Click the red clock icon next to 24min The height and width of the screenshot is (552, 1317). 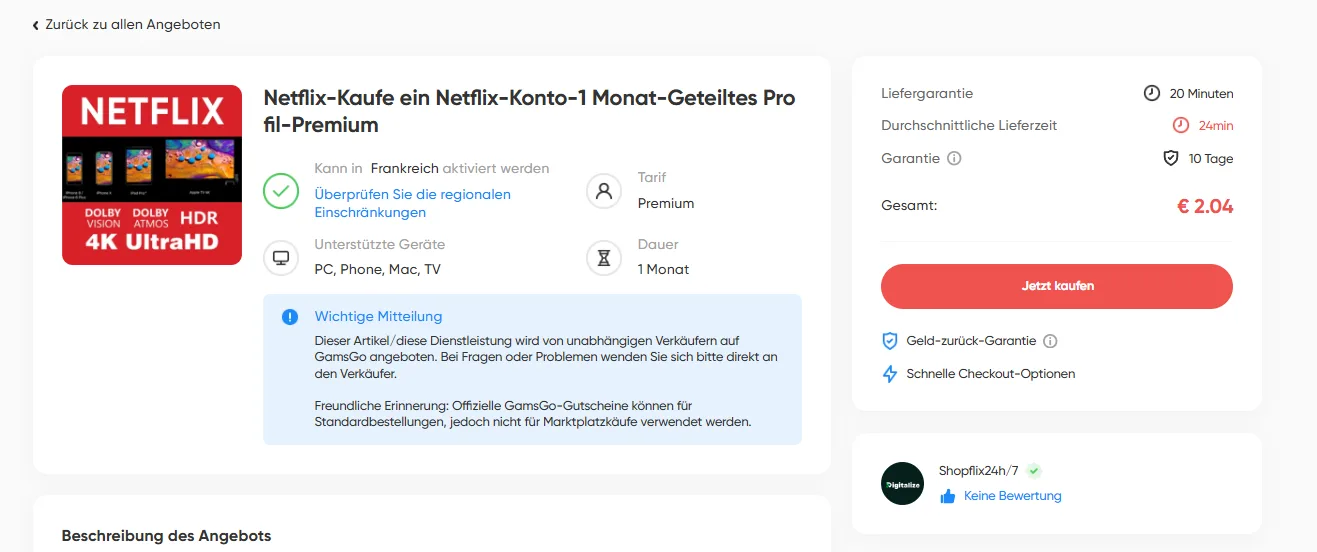pyautogui.click(x=1181, y=125)
